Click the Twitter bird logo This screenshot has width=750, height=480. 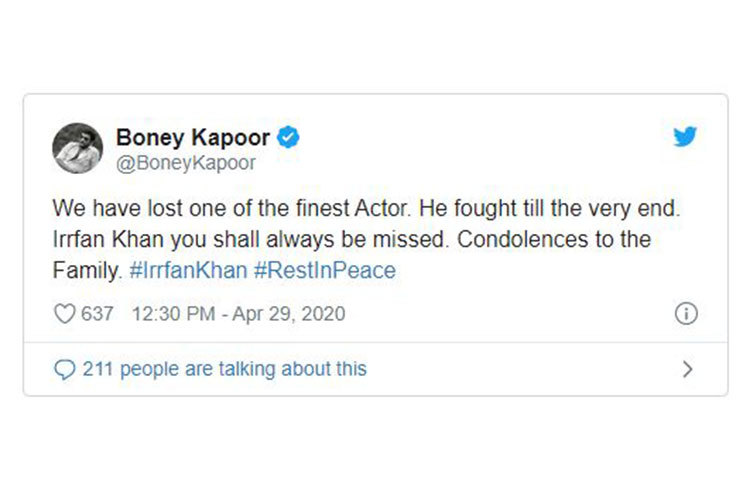click(x=685, y=137)
